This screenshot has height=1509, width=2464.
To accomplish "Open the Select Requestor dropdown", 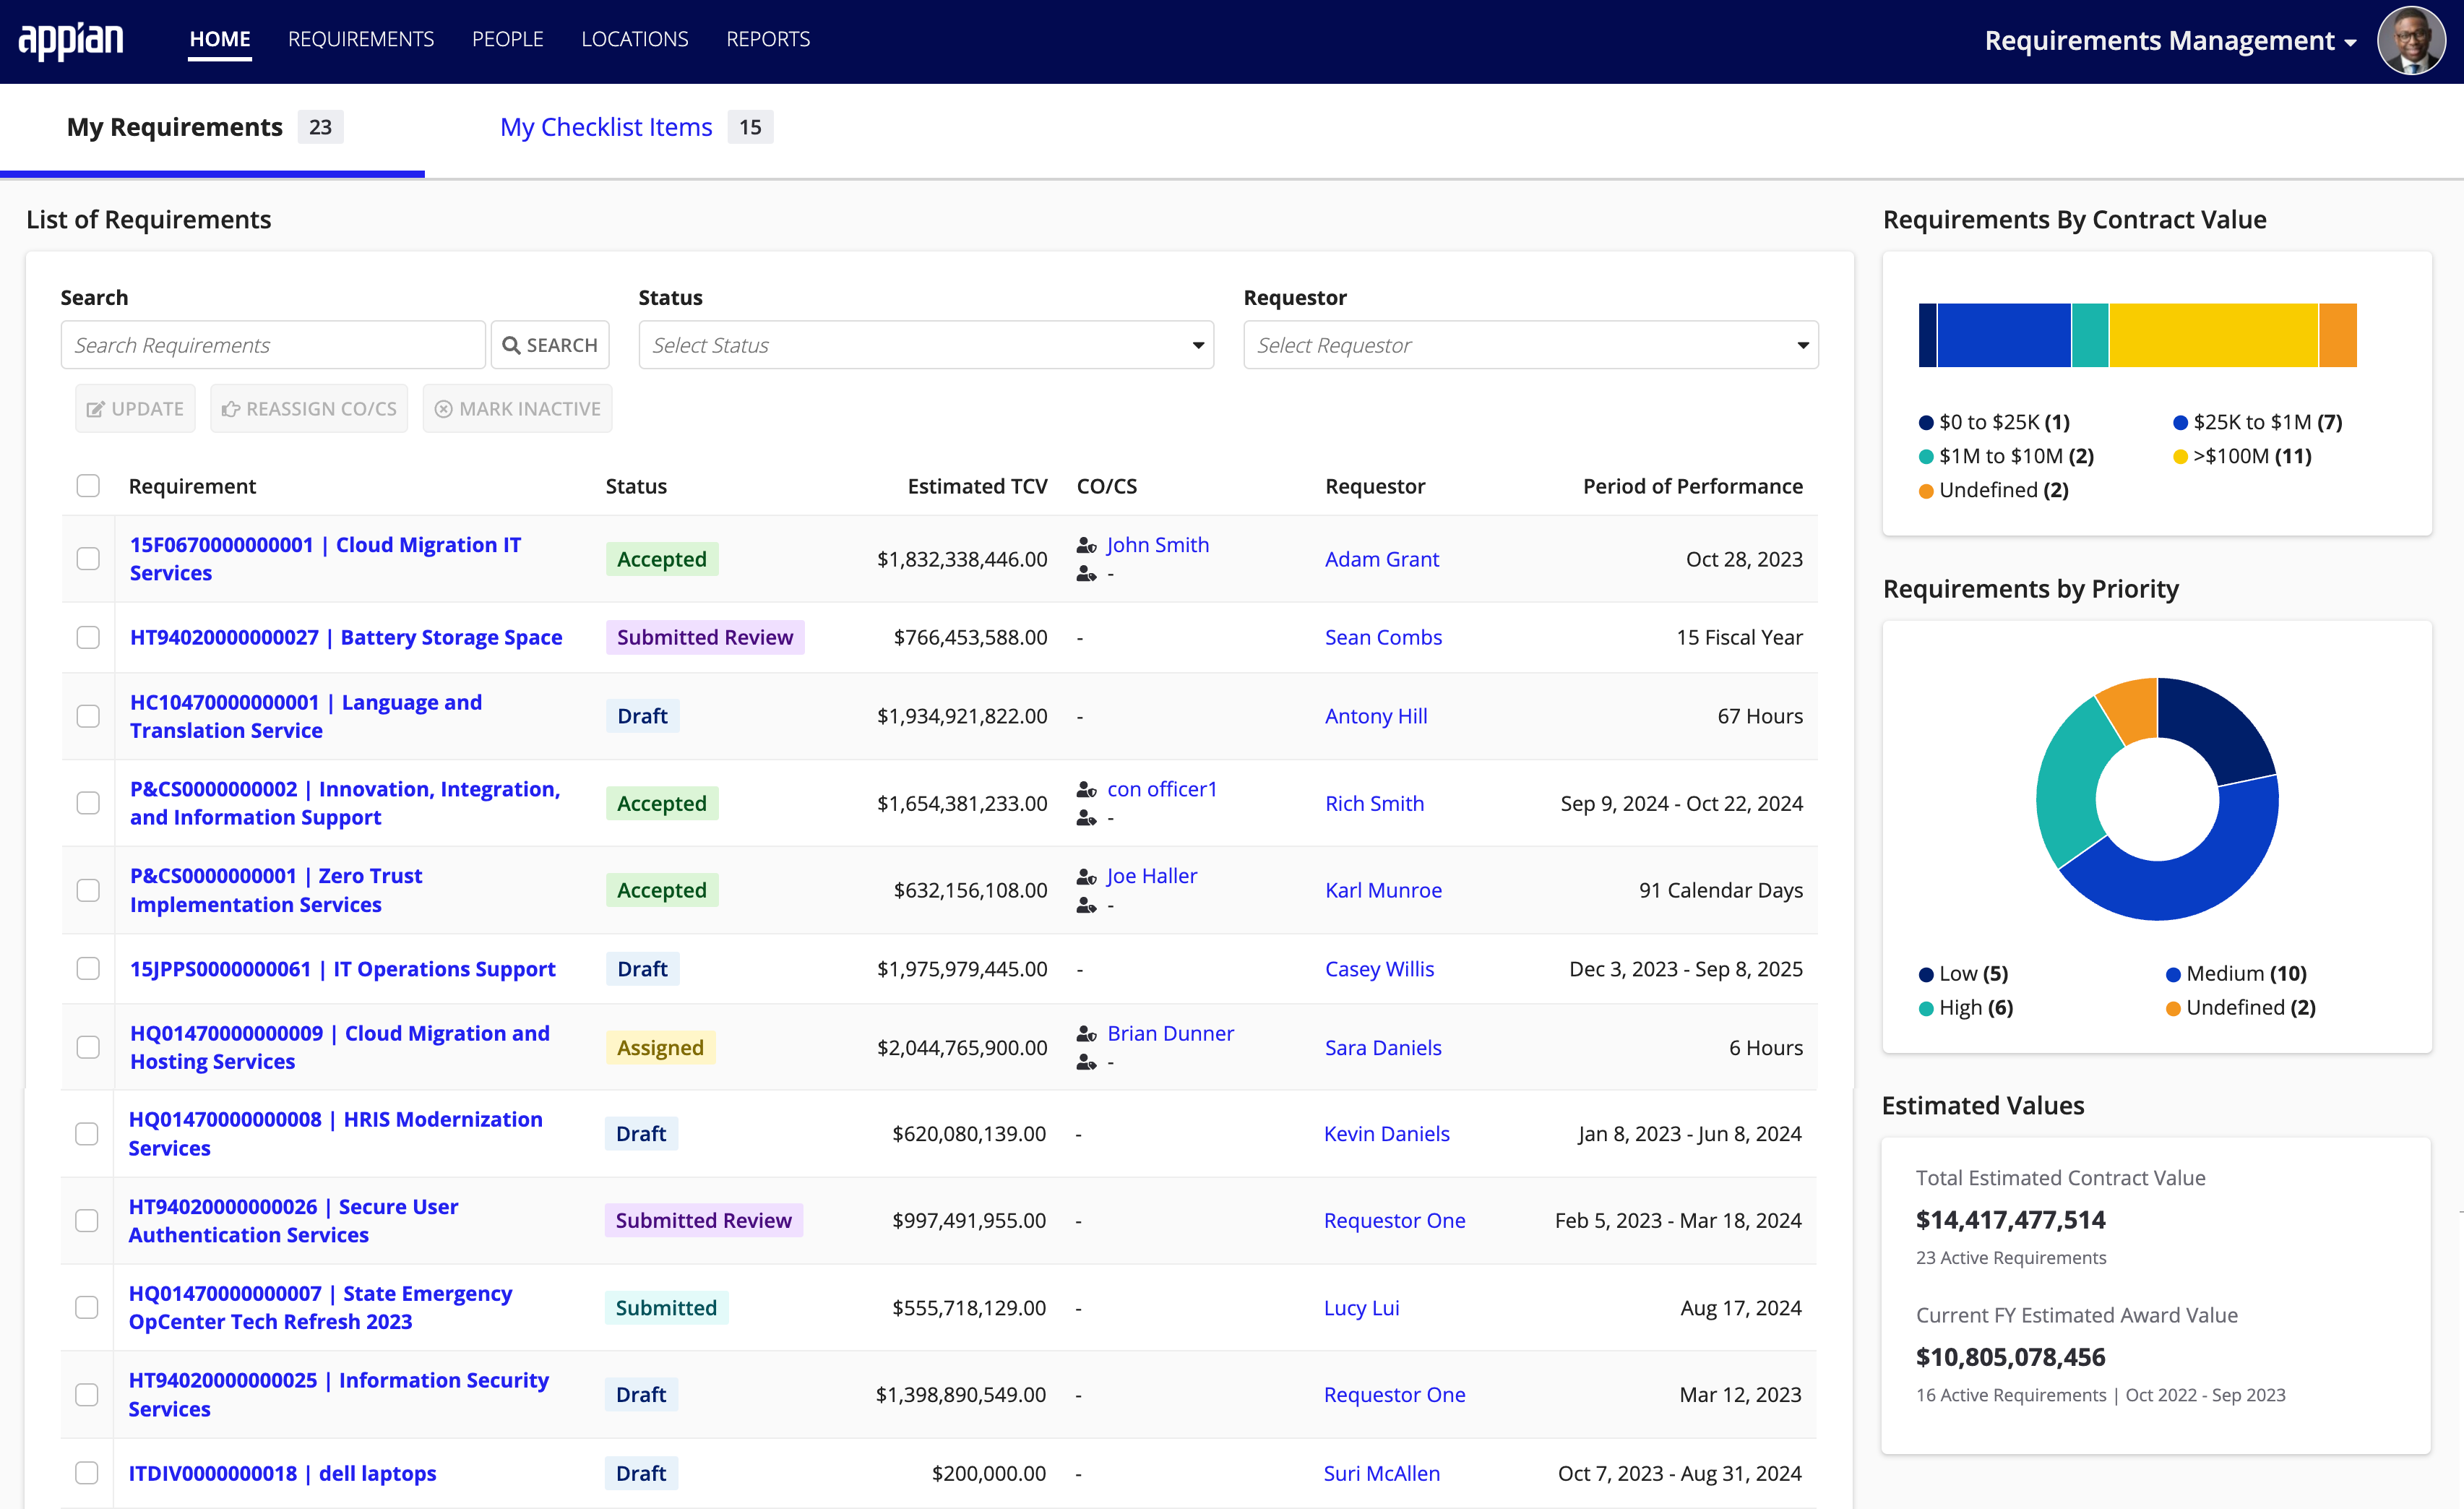I will (1530, 345).
